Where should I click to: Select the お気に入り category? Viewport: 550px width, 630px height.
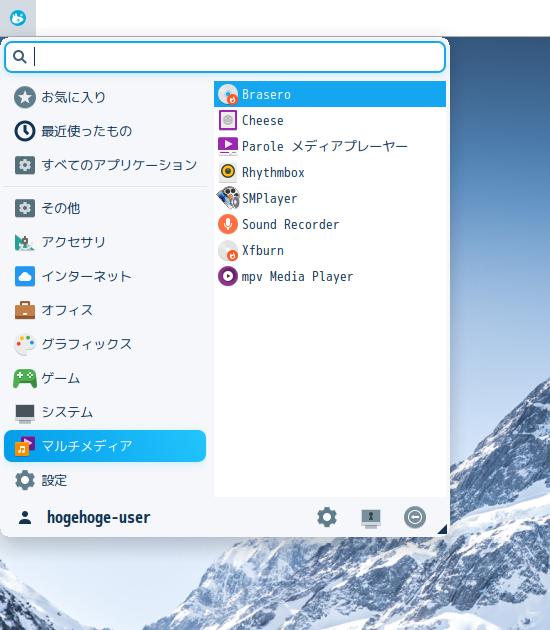click(105, 97)
